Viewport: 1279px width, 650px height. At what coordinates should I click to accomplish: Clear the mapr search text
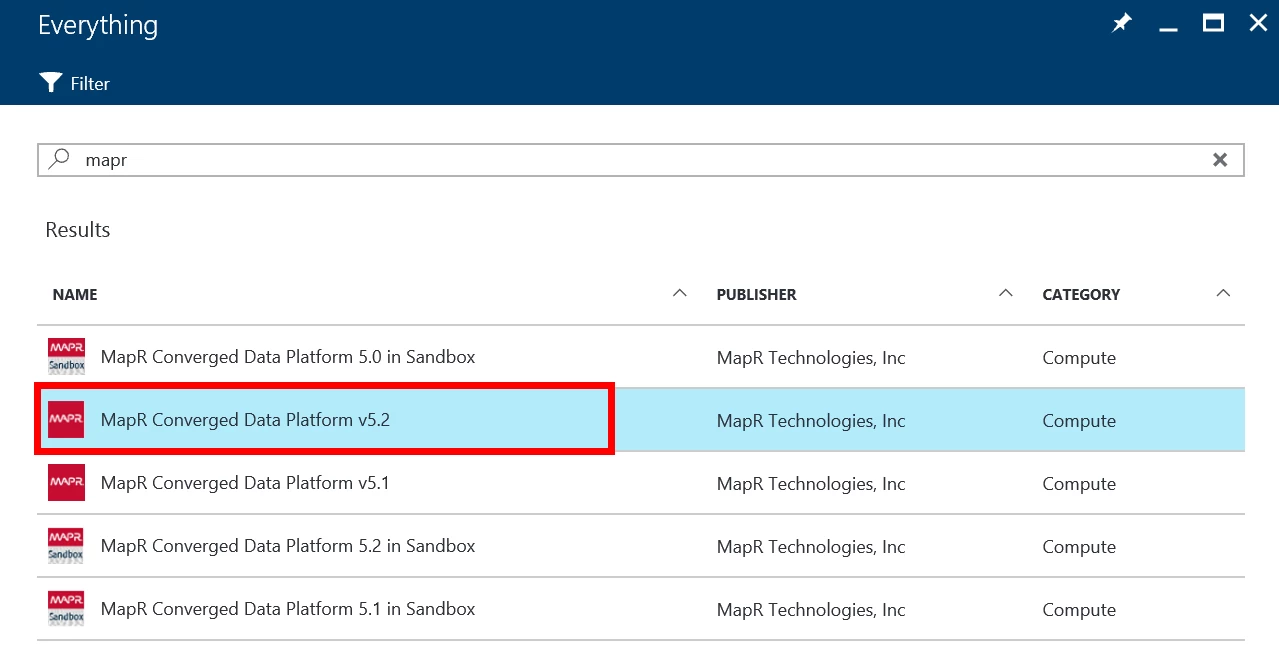pos(1220,160)
